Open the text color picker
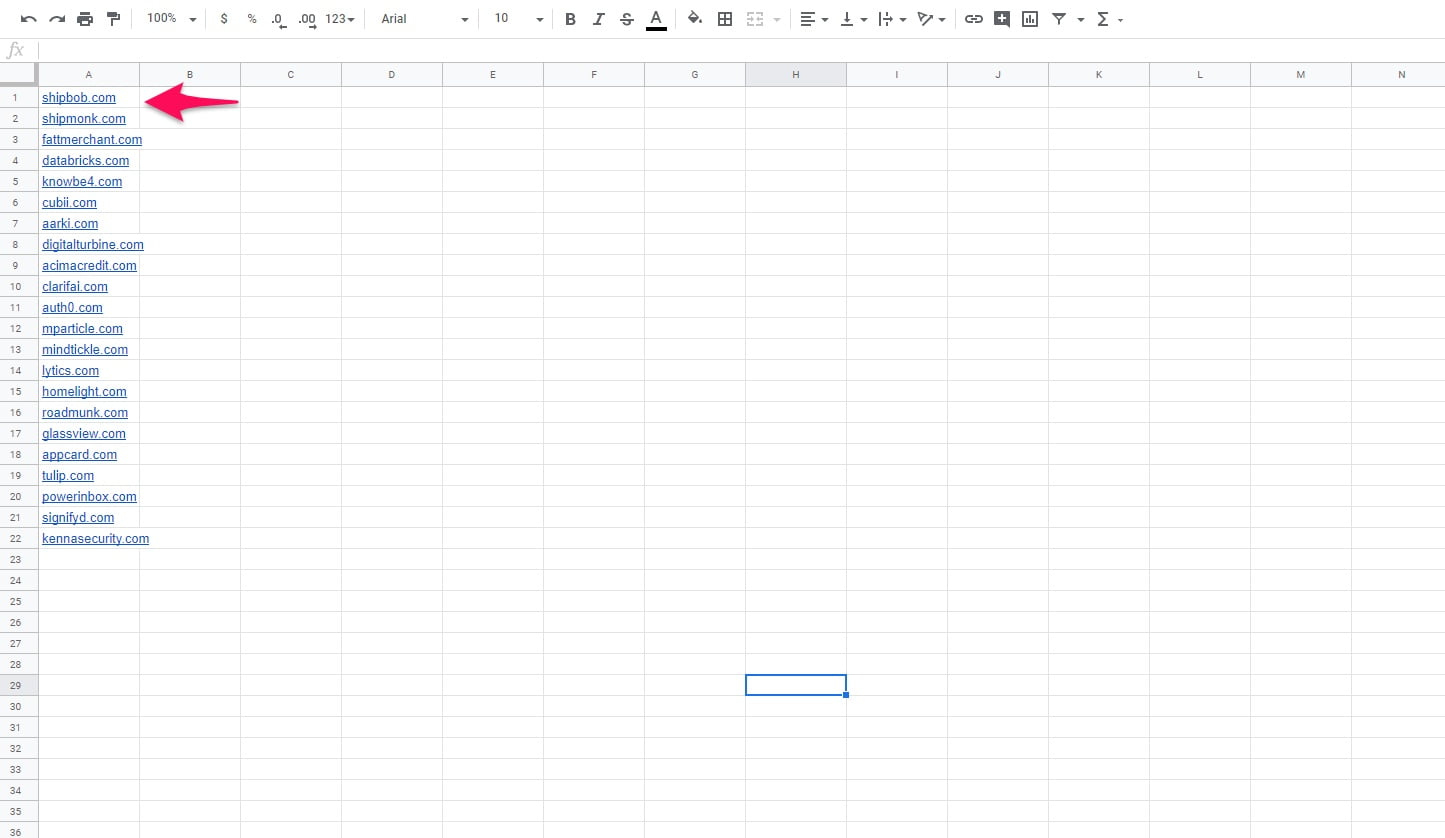The width and height of the screenshot is (1445, 838). pyautogui.click(x=656, y=19)
